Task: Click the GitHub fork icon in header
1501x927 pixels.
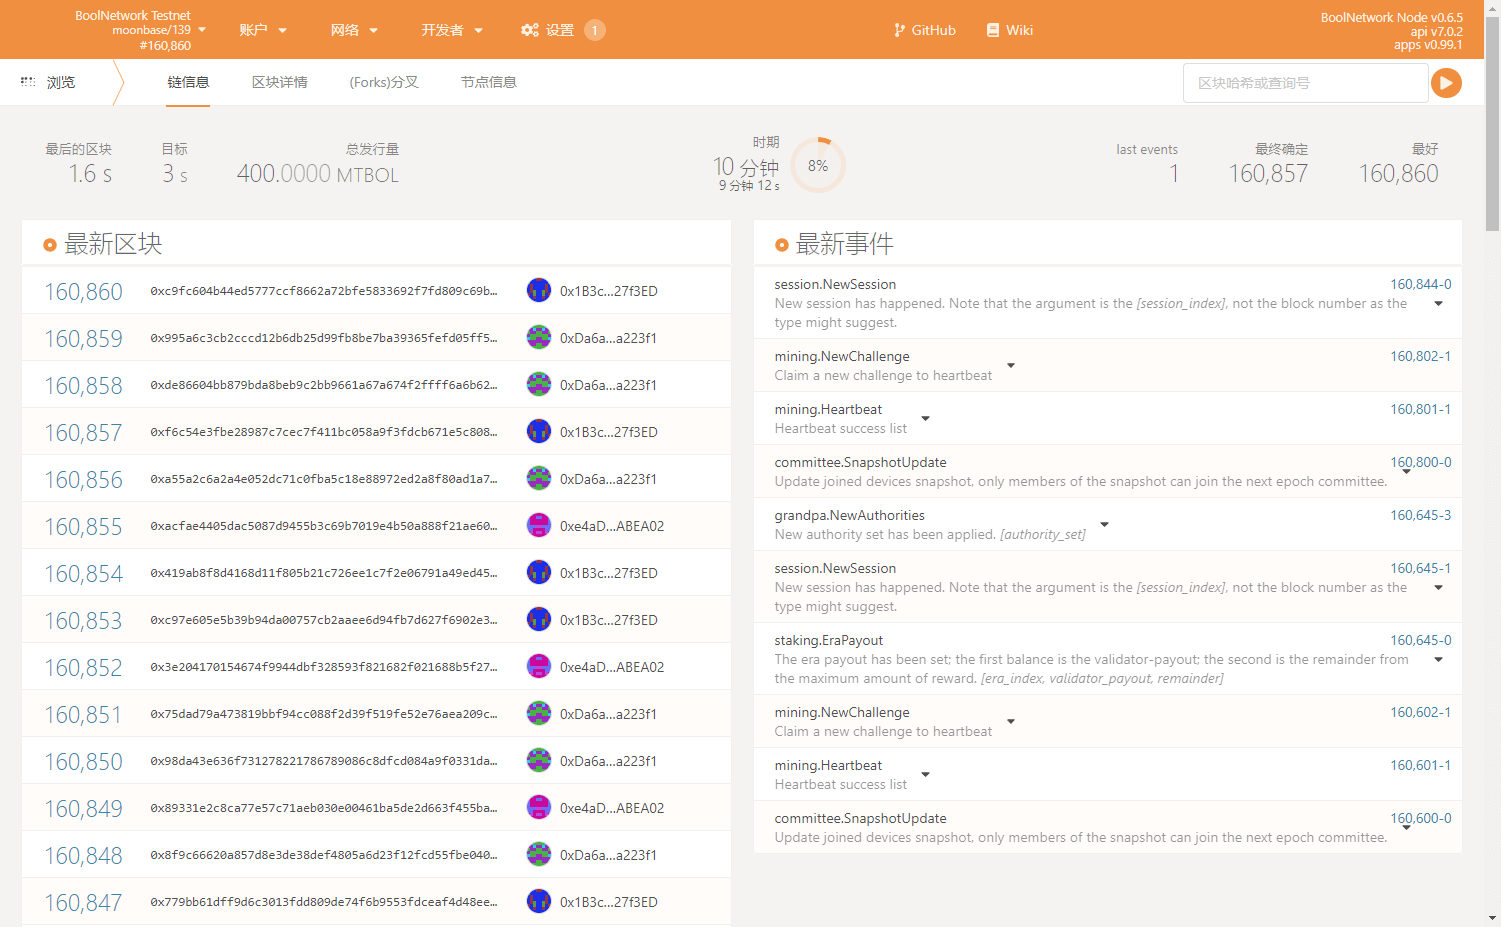Action: click(899, 30)
